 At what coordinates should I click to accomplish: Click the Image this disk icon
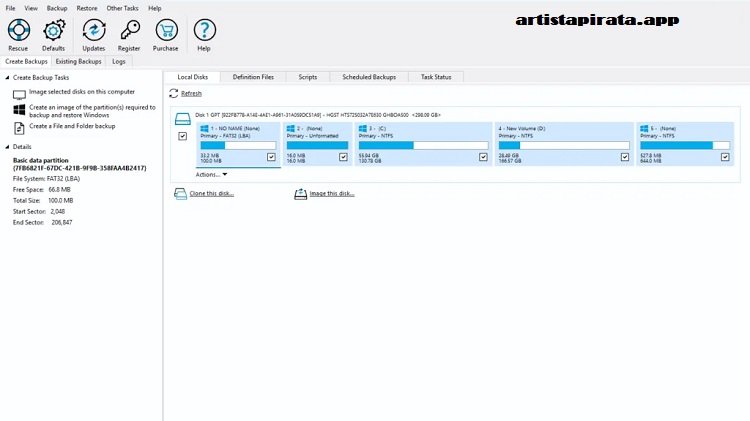[300, 194]
